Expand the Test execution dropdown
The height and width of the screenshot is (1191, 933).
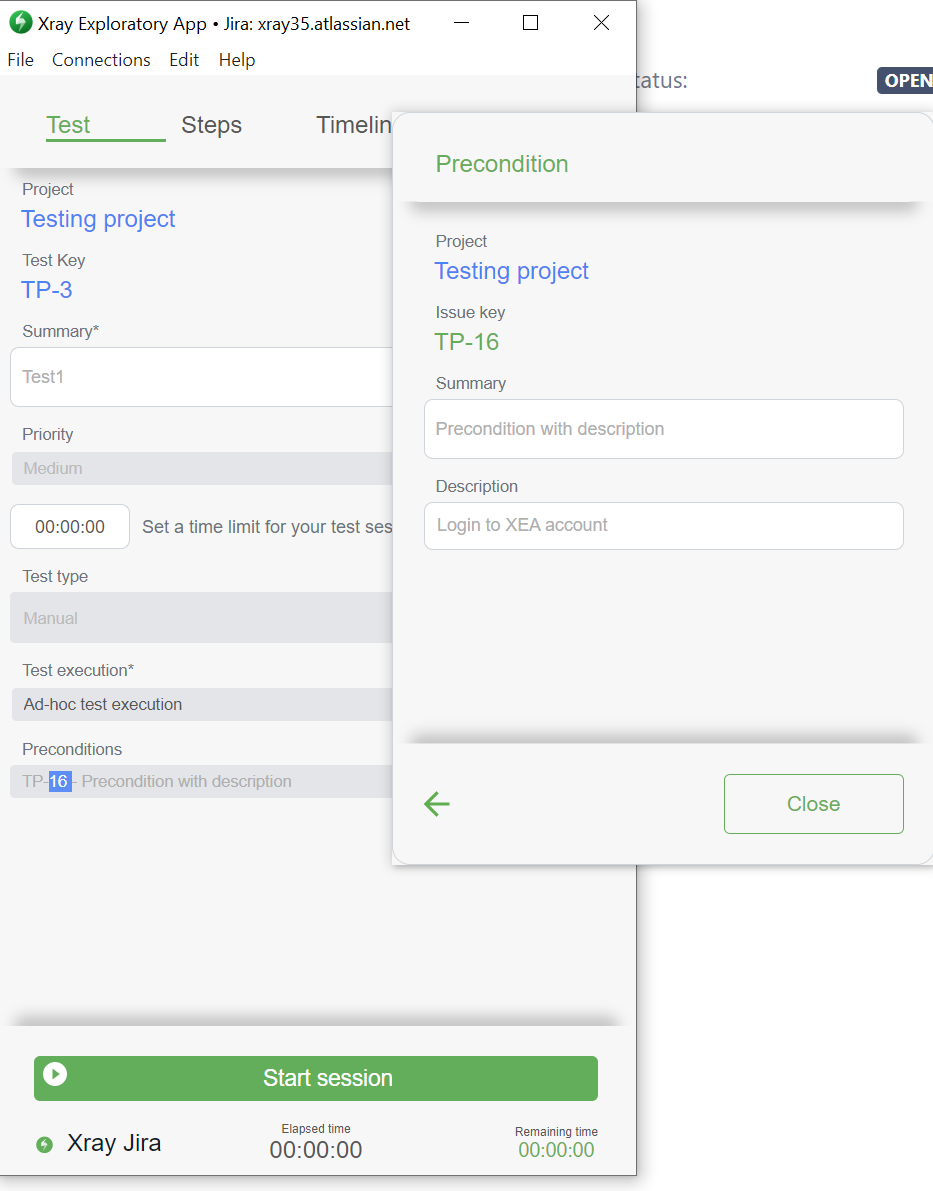pyautogui.click(x=200, y=704)
